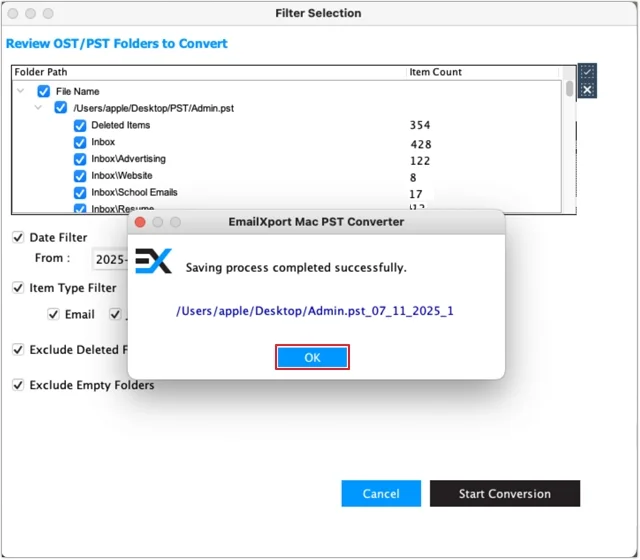640x560 pixels.
Task: Uncheck the Inbox folder checkbox
Action: (x=80, y=142)
